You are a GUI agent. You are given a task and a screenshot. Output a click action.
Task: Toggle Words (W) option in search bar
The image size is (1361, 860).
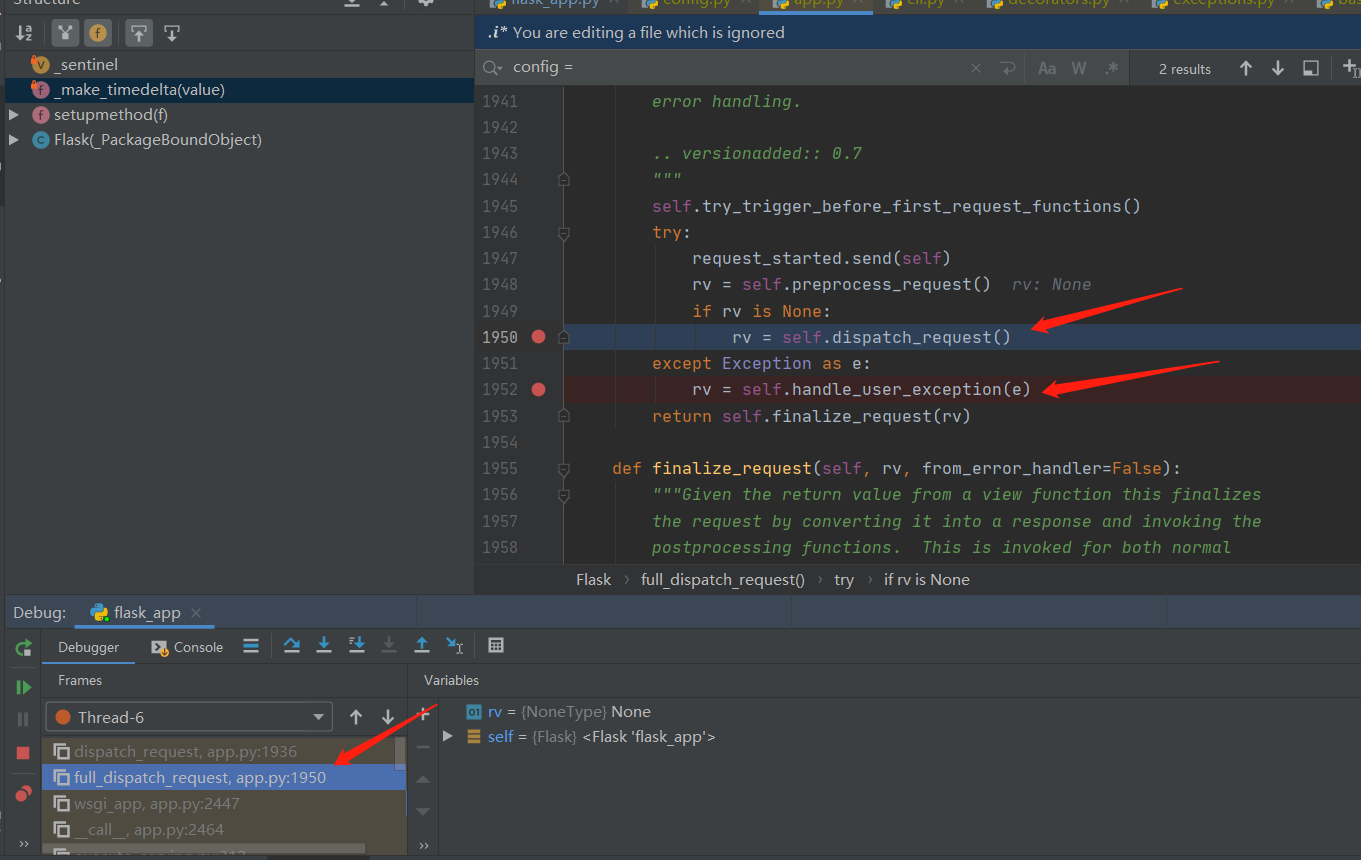tap(1079, 69)
